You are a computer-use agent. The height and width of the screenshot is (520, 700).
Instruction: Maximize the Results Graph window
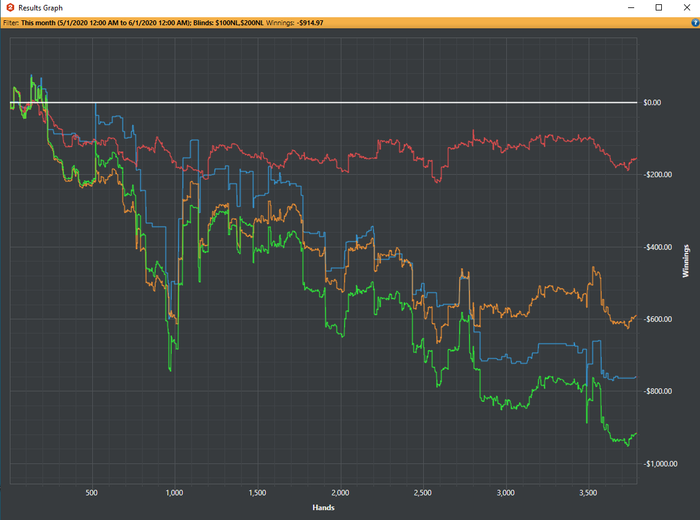(658, 8)
